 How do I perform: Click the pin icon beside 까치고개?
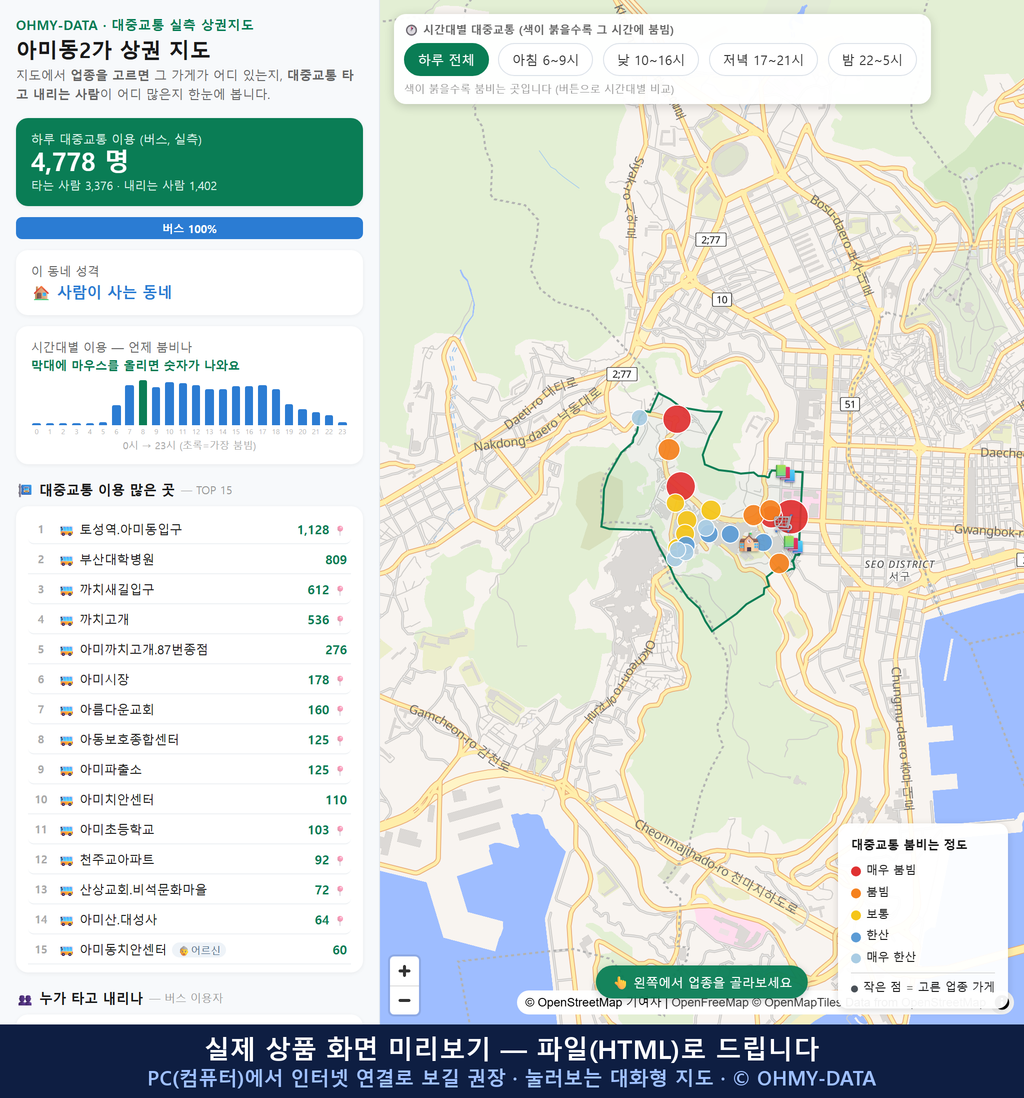tap(340, 620)
